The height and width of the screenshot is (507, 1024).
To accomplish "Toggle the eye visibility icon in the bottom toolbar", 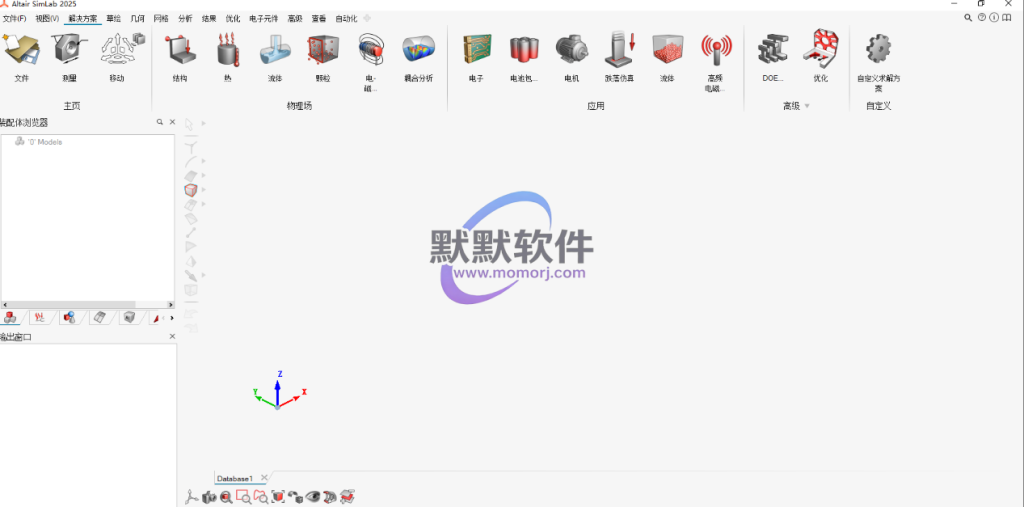I will click(313, 496).
